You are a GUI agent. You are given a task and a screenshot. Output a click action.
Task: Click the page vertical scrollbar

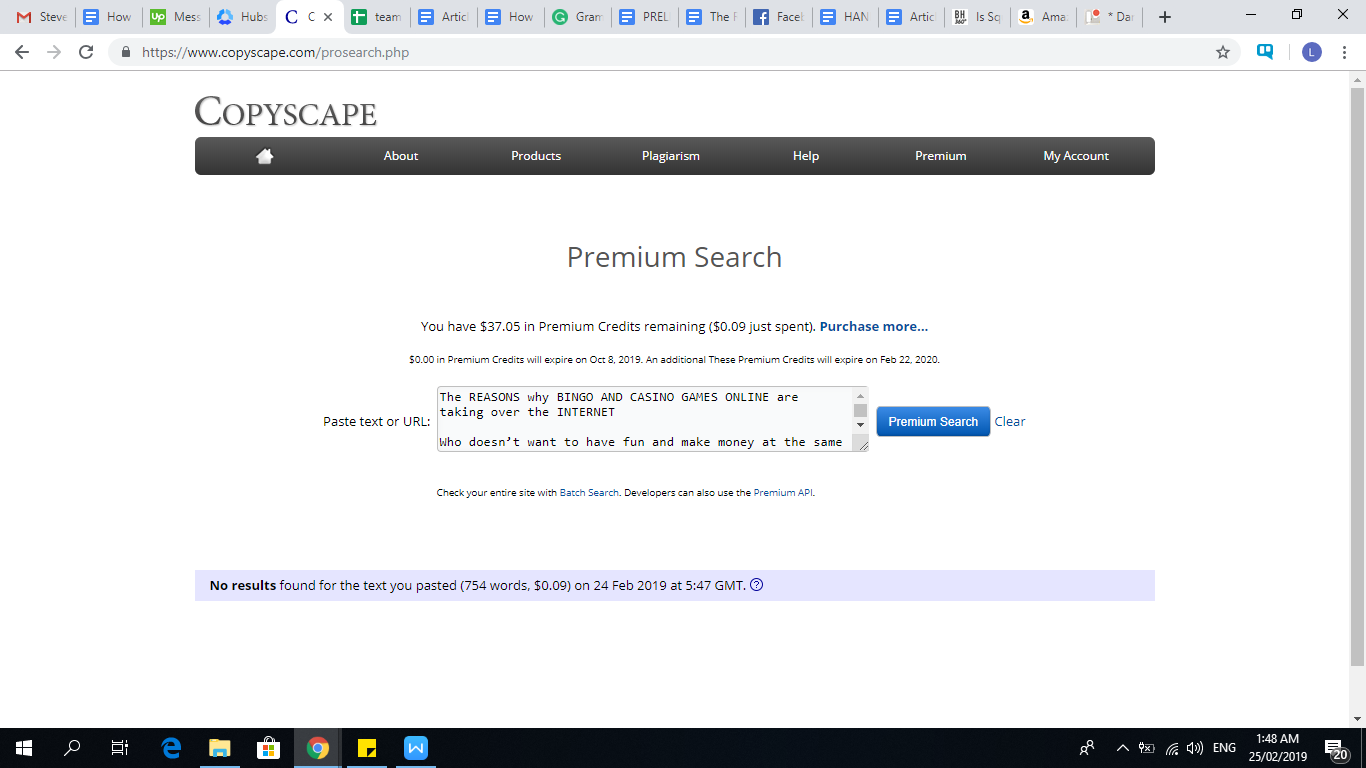1357,376
